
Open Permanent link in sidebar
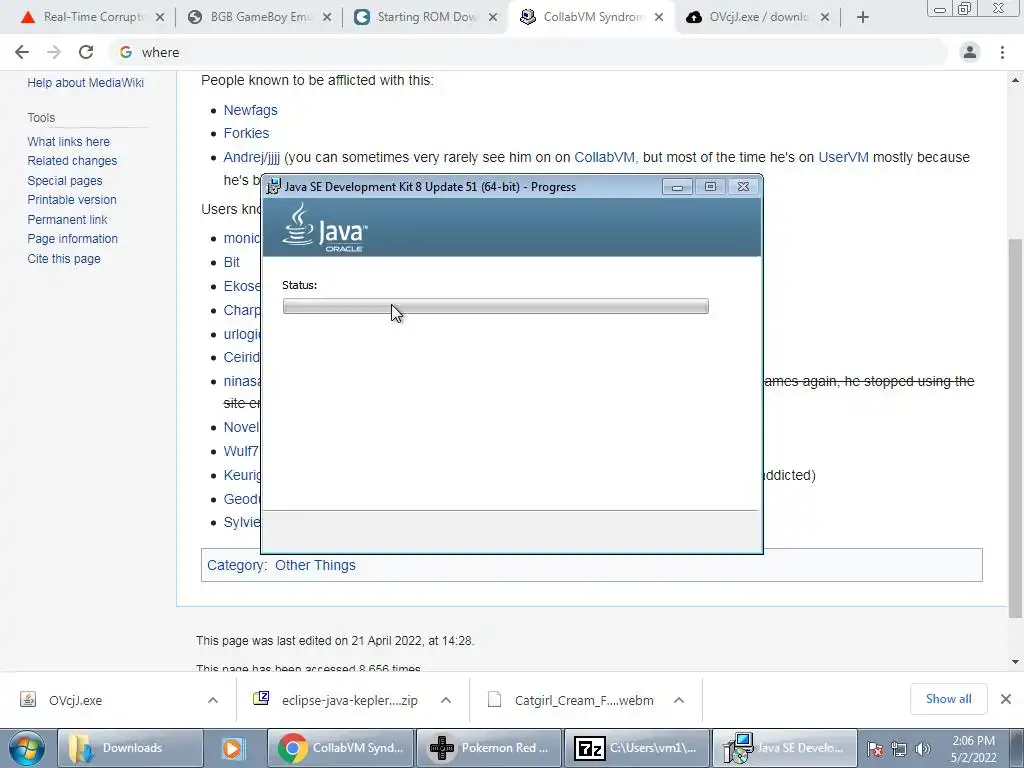(x=67, y=219)
